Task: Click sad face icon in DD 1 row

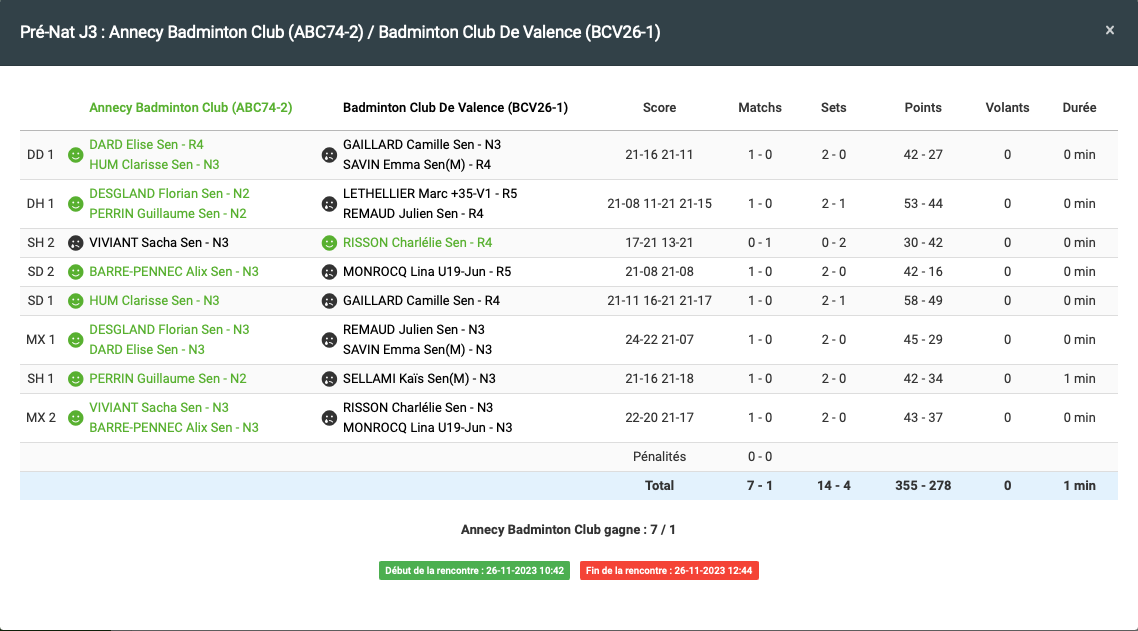Action: pyautogui.click(x=329, y=155)
